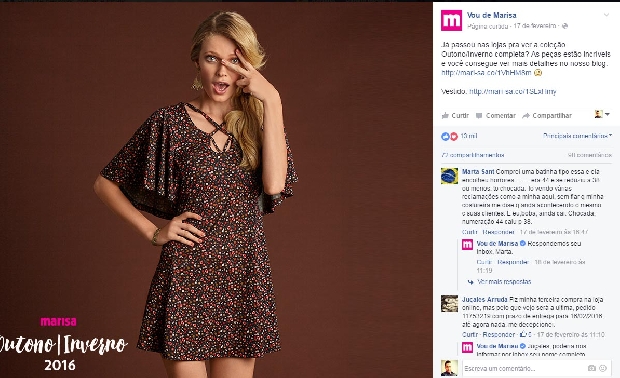Click the Marisa pink logo avatar
The width and height of the screenshot is (620, 378).
451,20
